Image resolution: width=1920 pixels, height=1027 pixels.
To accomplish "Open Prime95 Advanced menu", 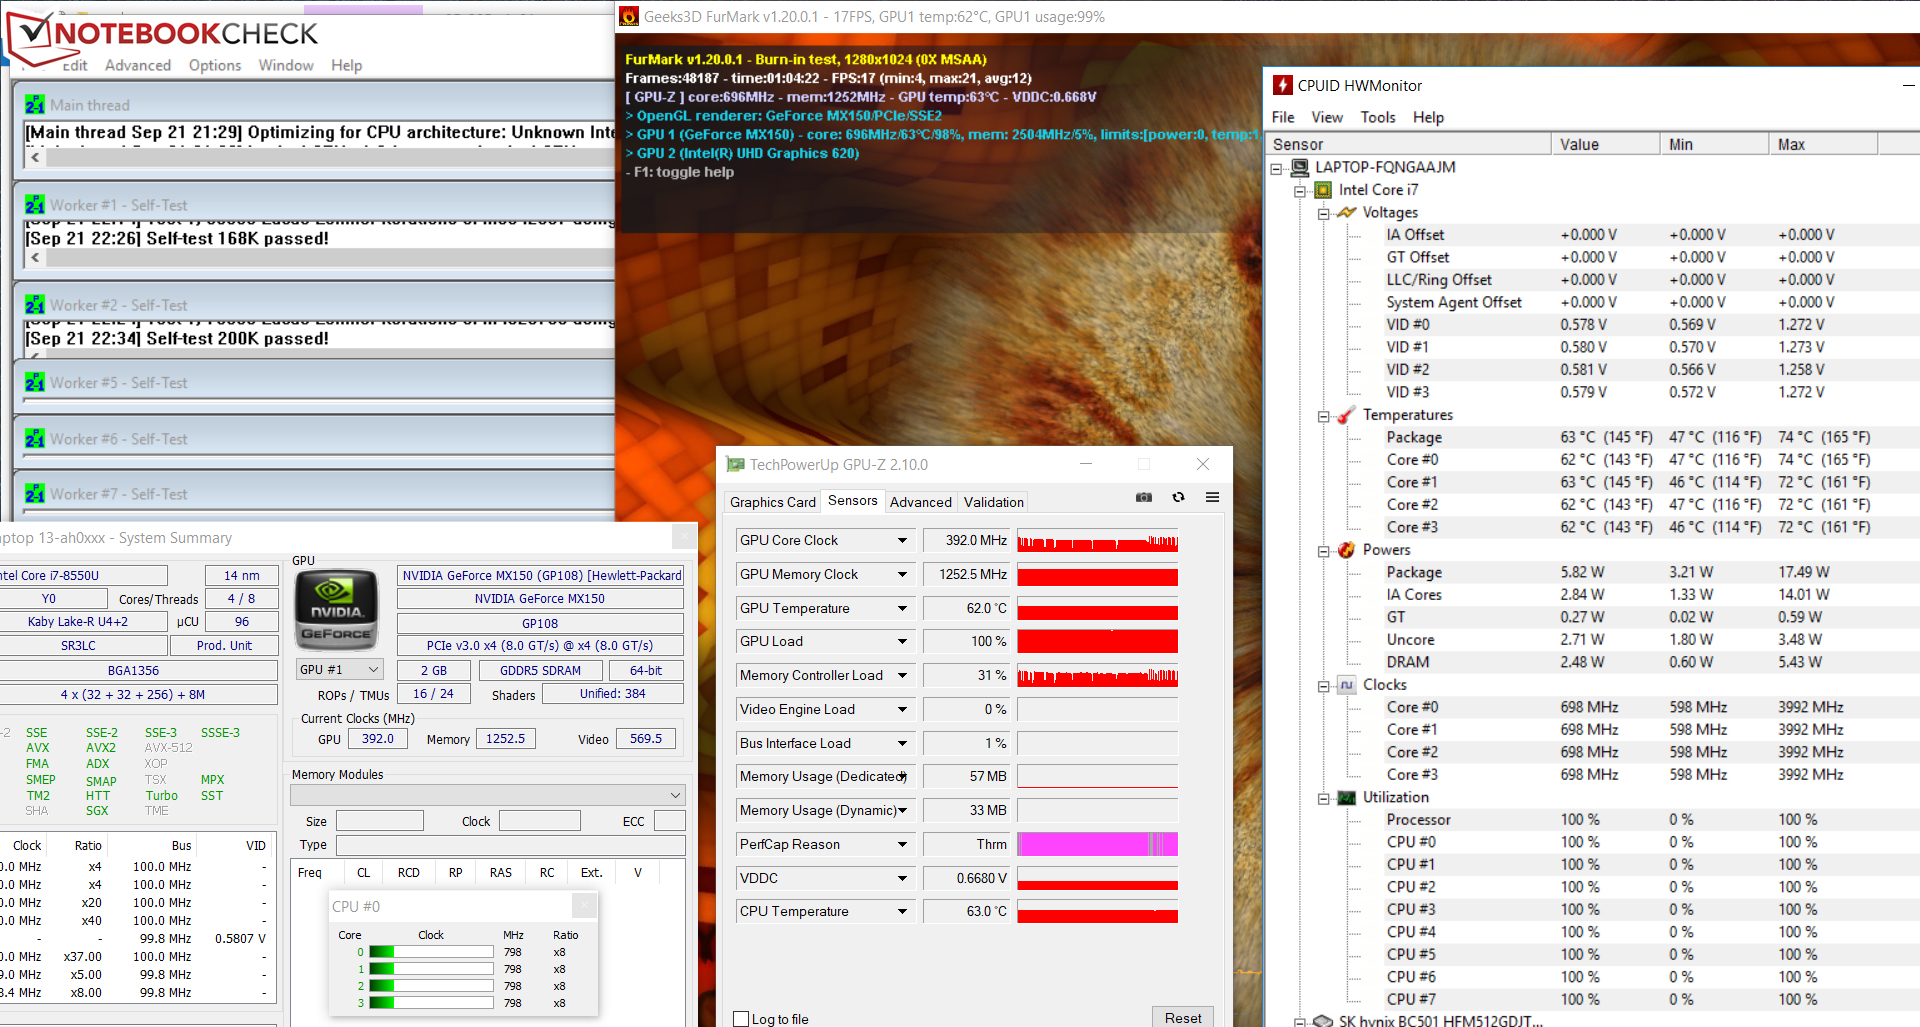I will [138, 65].
